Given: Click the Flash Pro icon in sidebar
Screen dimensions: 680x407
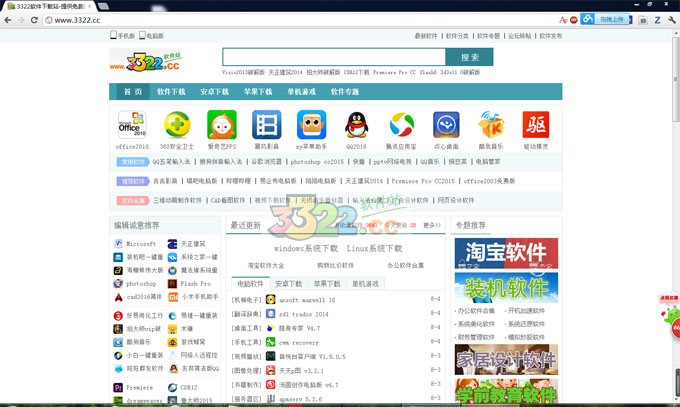Looking at the screenshot, I should point(173,283).
